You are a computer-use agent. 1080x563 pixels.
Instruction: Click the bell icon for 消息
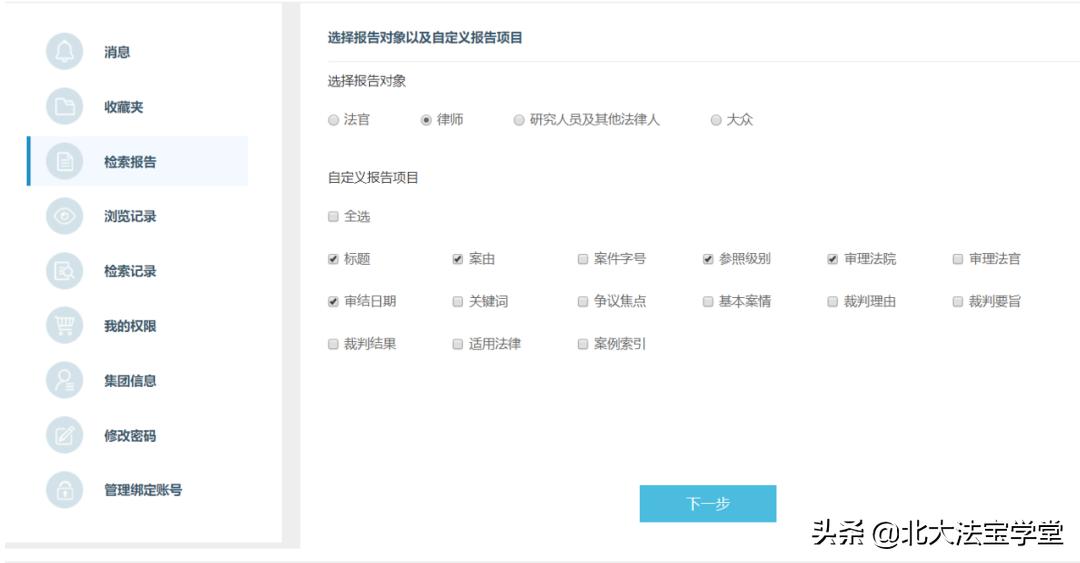(x=64, y=52)
